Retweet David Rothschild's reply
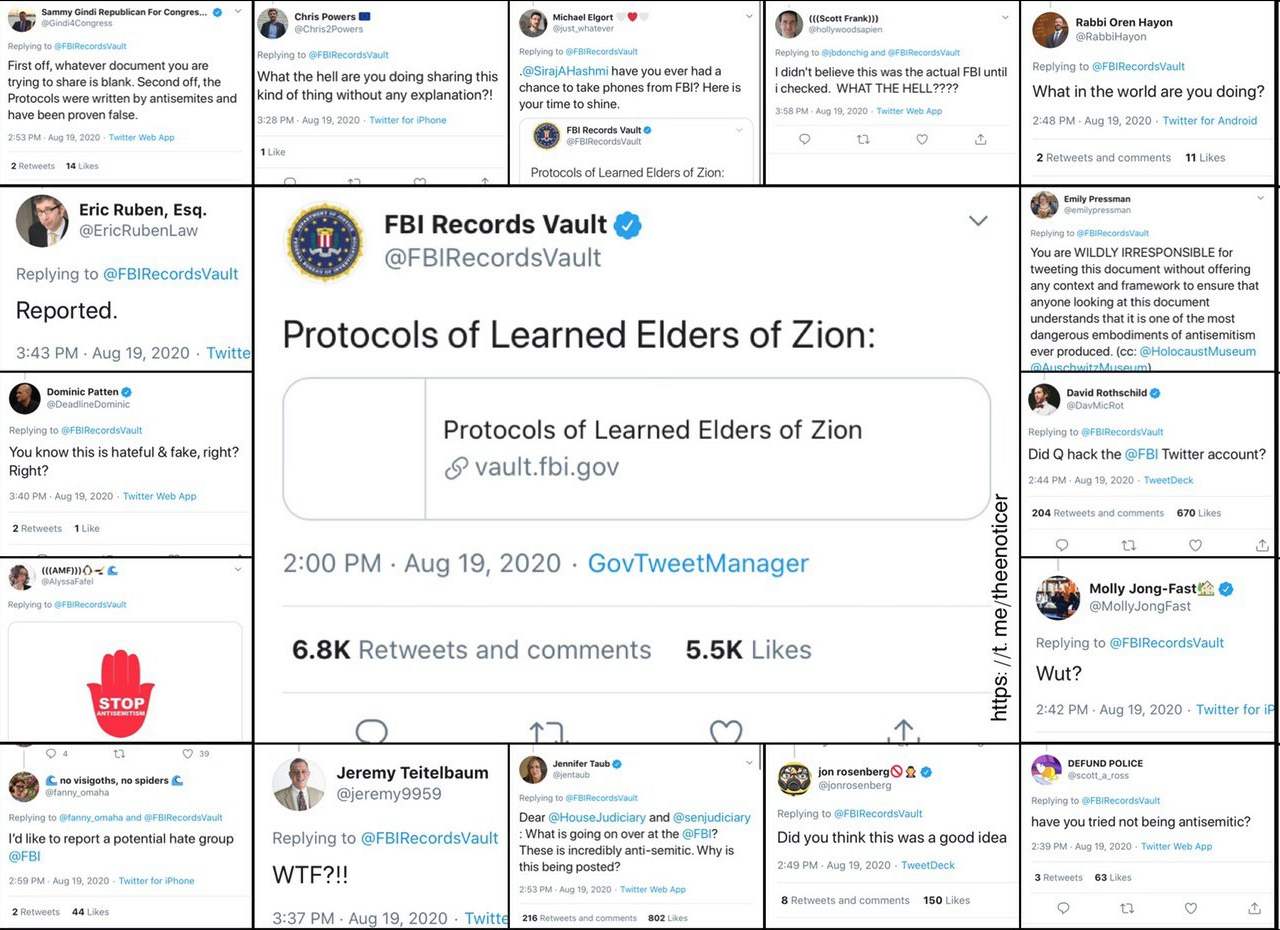The width and height of the screenshot is (1280, 930). [x=1128, y=545]
